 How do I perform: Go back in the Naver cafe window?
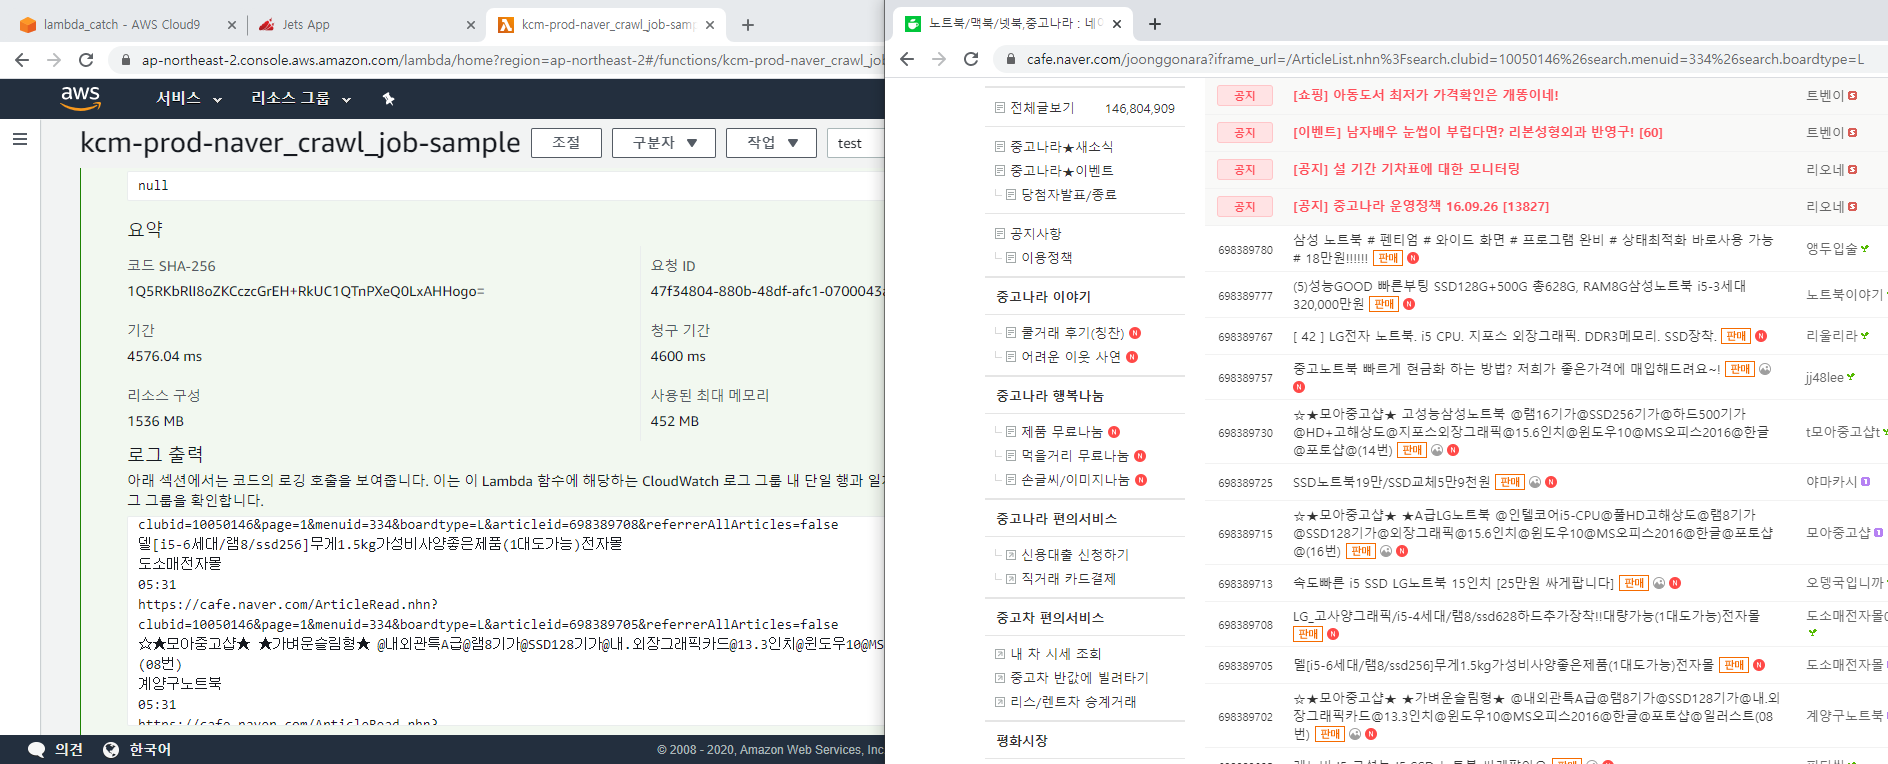point(907,59)
